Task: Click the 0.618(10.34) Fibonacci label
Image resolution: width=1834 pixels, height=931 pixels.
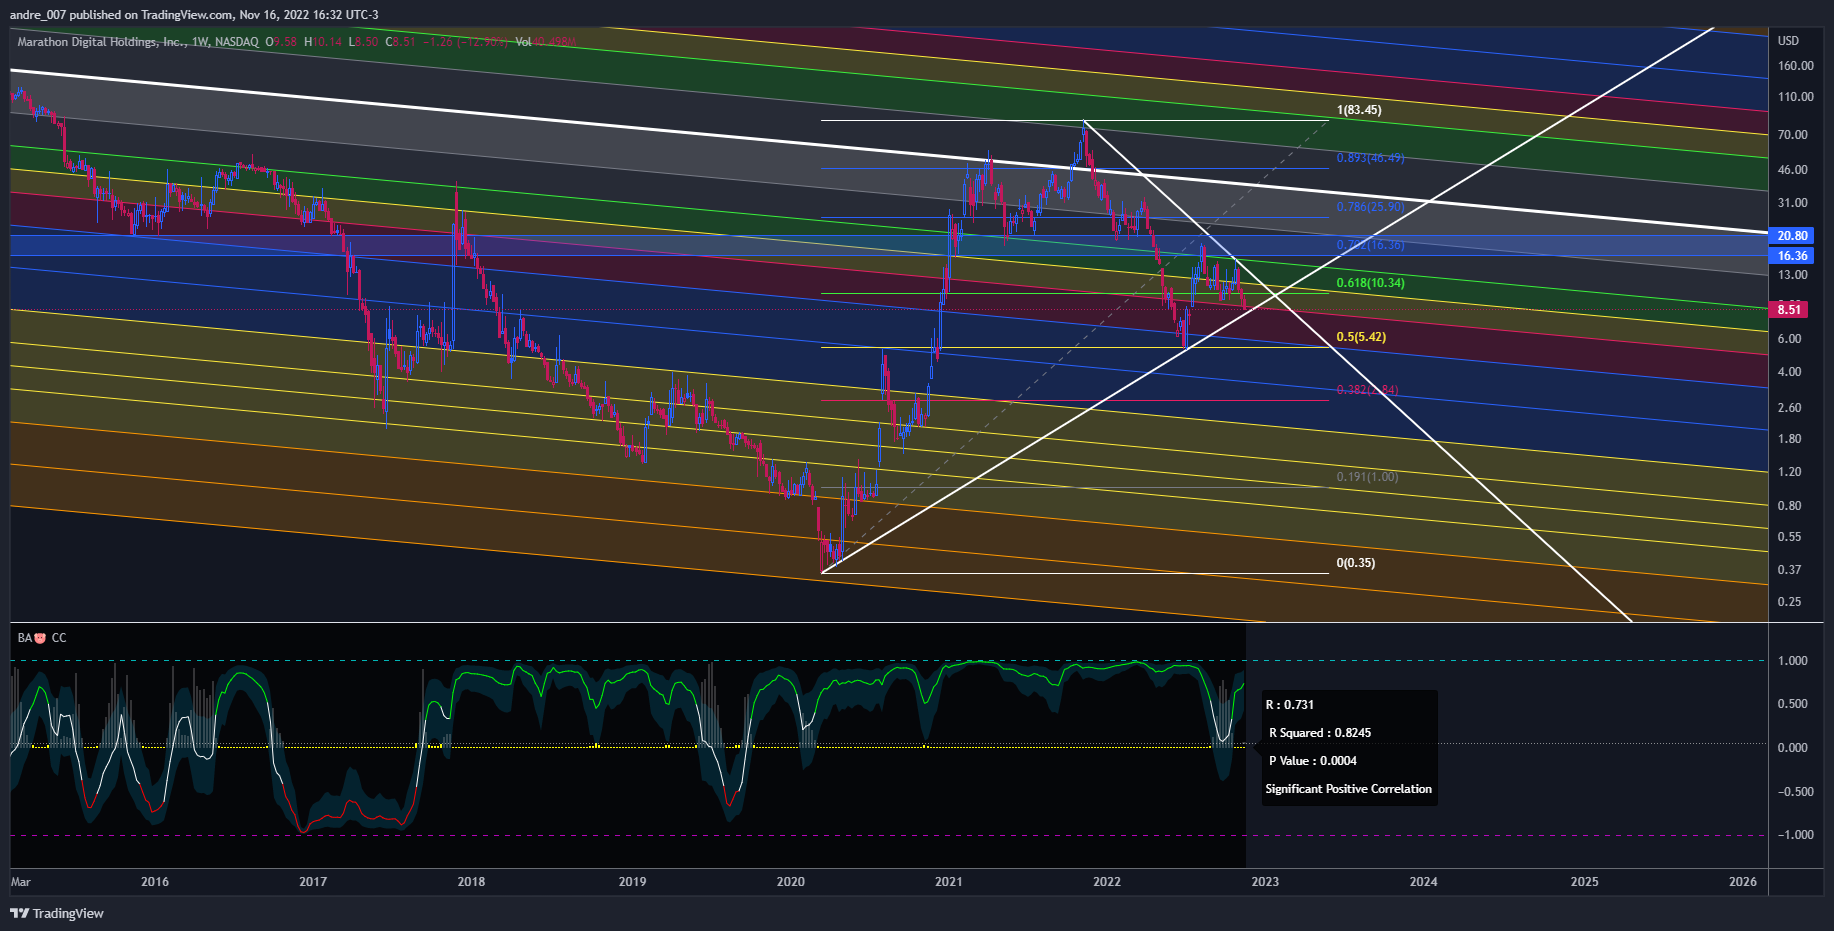Action: [1370, 283]
